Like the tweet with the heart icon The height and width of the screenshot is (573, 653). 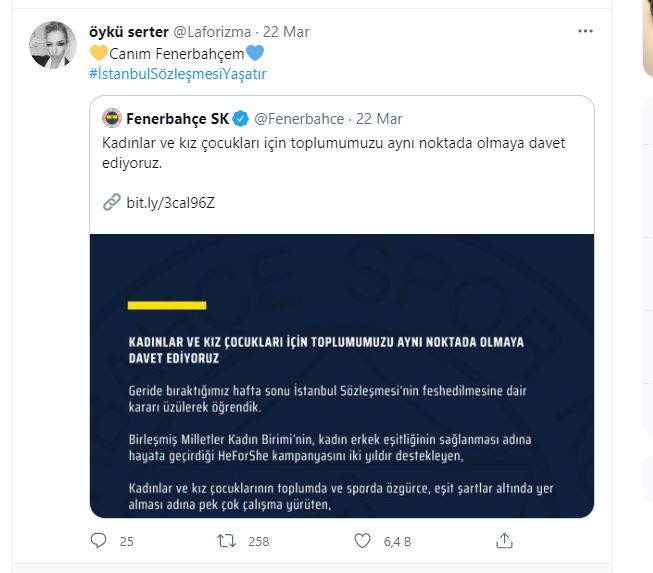pyautogui.click(x=365, y=541)
